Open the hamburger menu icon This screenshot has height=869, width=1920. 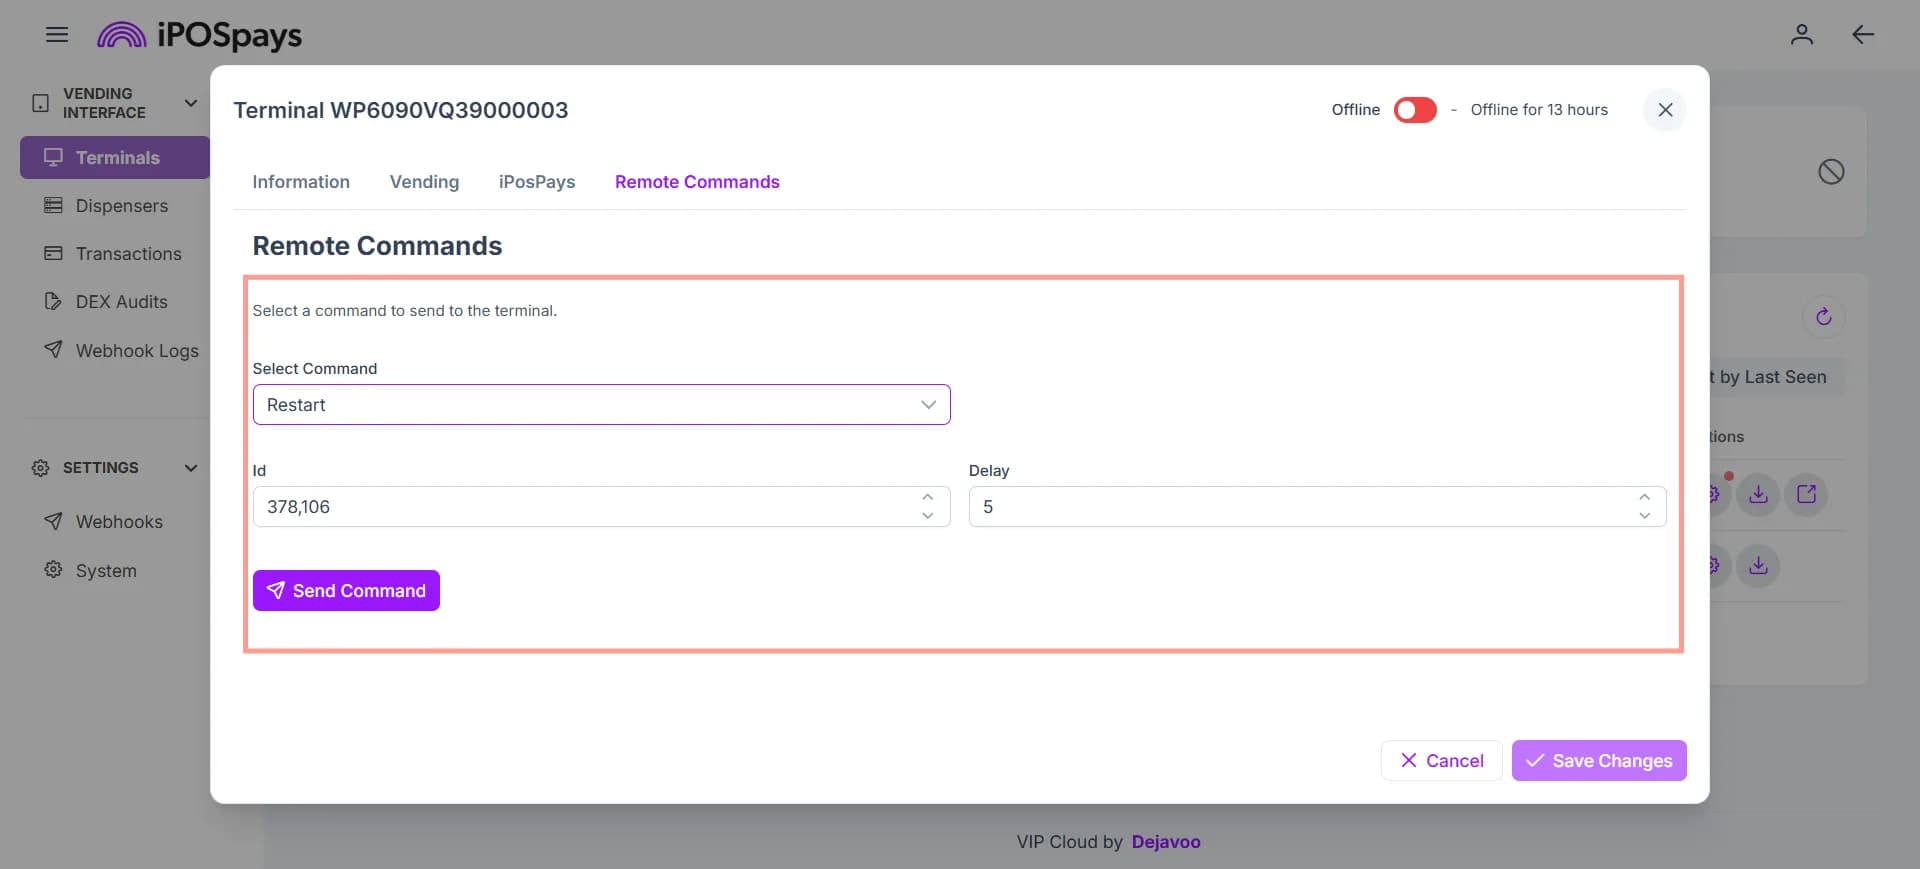point(57,35)
